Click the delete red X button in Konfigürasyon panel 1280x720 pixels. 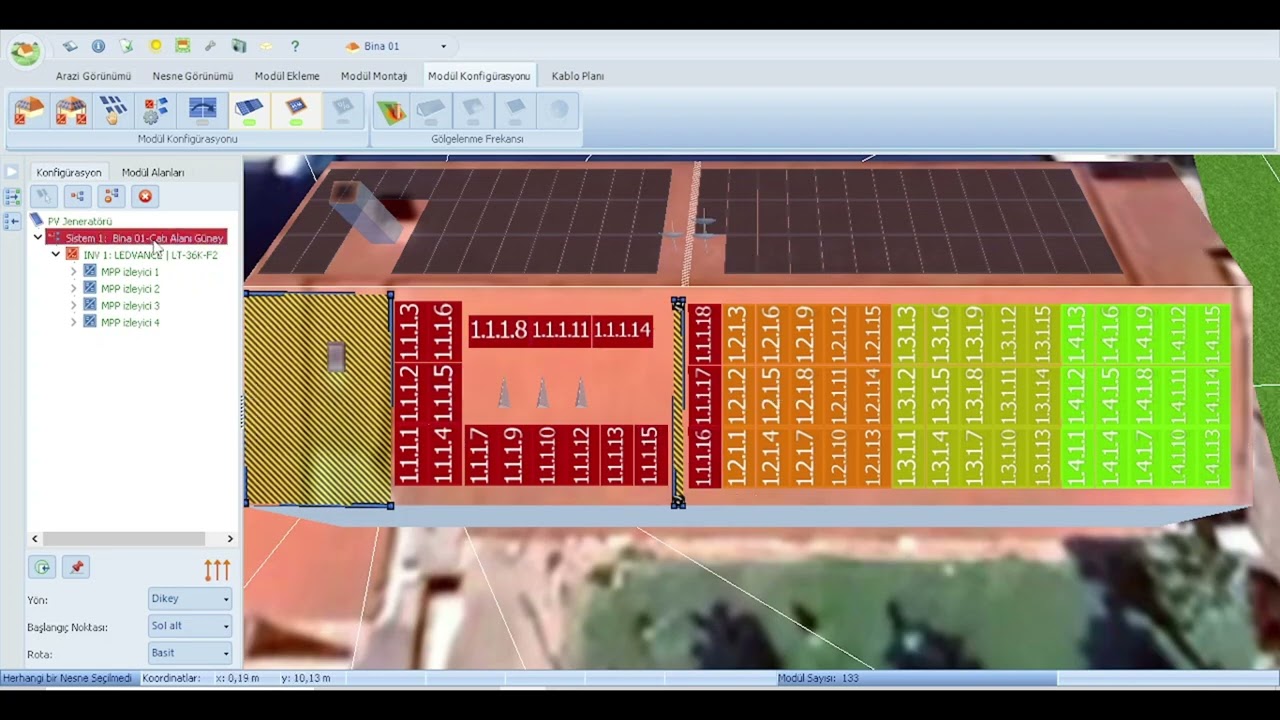[145, 196]
